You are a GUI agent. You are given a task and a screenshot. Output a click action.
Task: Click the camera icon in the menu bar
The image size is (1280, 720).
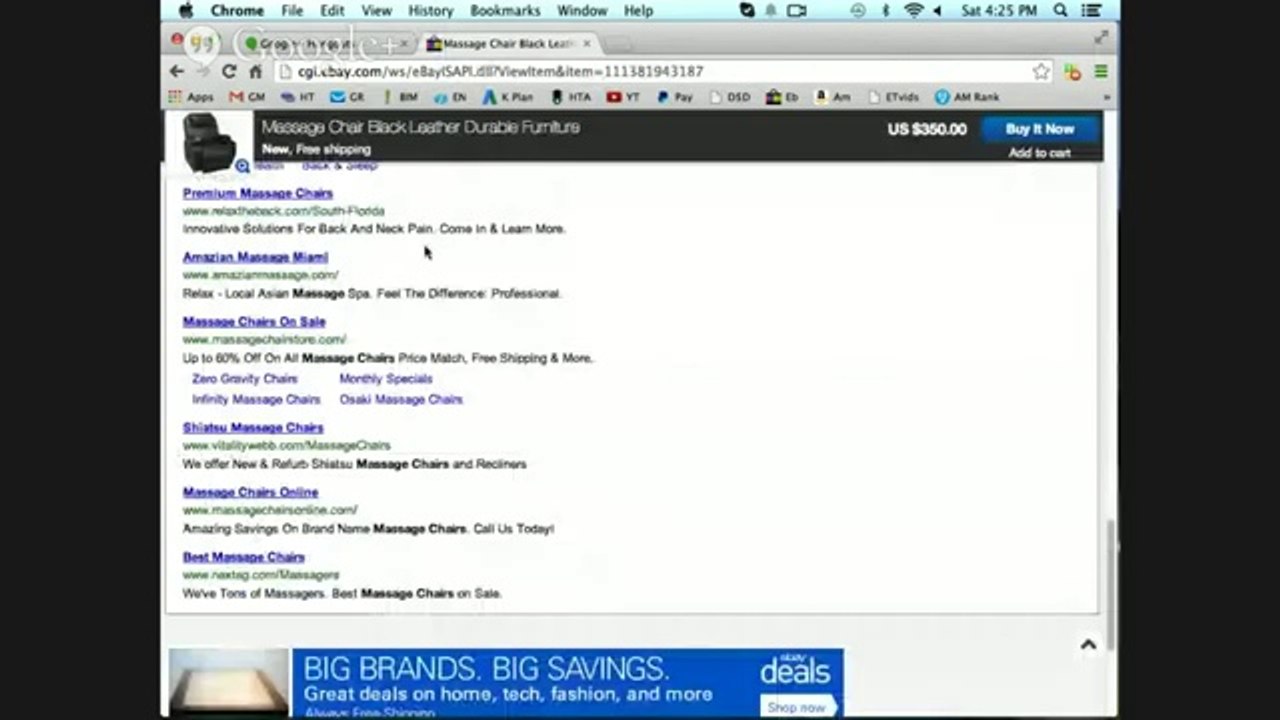797,11
